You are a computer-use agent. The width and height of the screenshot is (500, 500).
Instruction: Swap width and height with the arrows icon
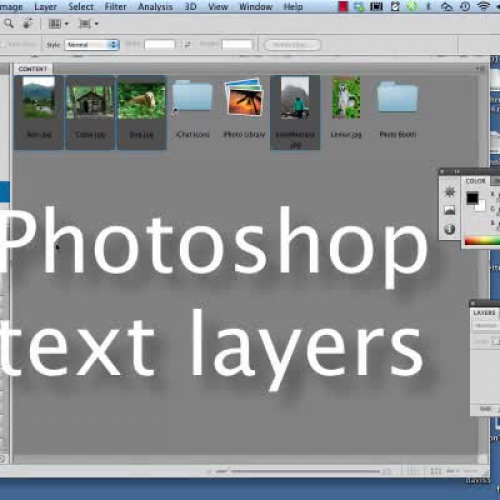pyautogui.click(x=187, y=45)
